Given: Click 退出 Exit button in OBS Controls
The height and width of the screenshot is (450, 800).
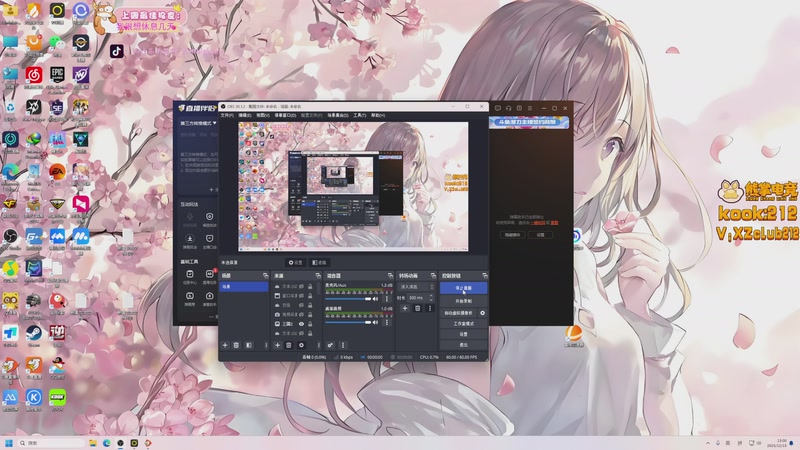Looking at the screenshot, I should (463, 345).
